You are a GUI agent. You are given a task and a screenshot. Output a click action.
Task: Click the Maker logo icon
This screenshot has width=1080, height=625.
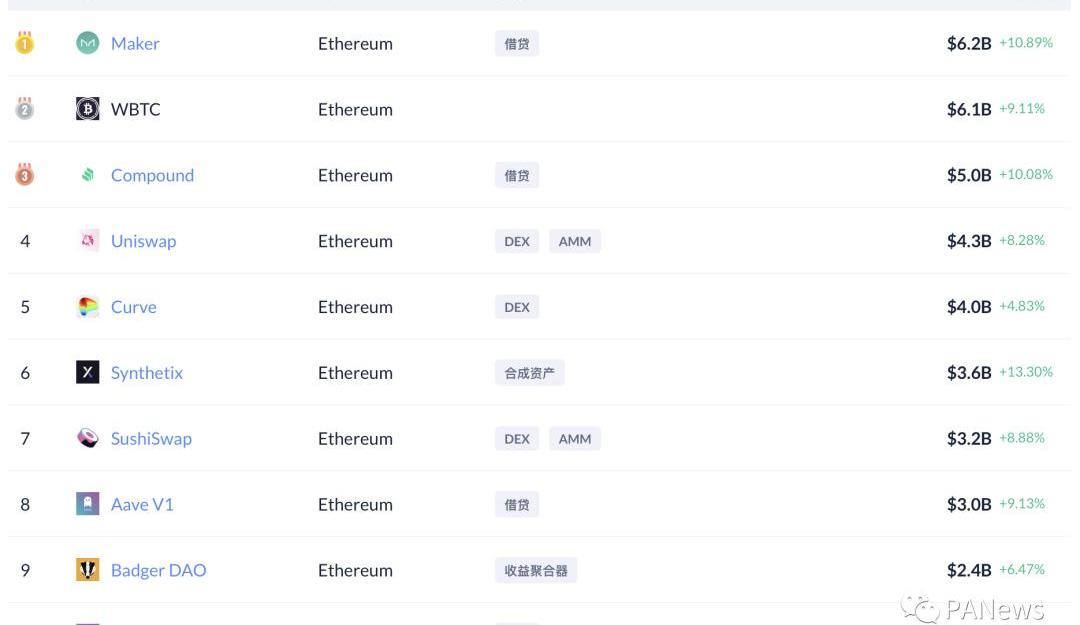pyautogui.click(x=87, y=43)
